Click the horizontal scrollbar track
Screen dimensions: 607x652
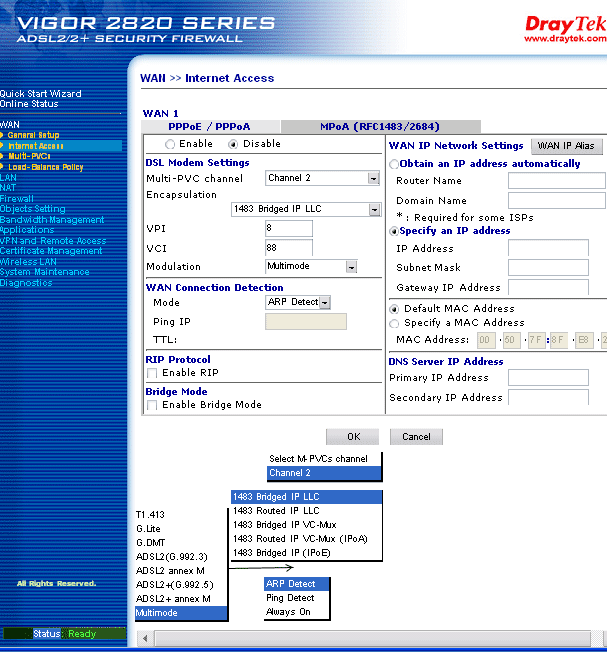[x=373, y=638]
